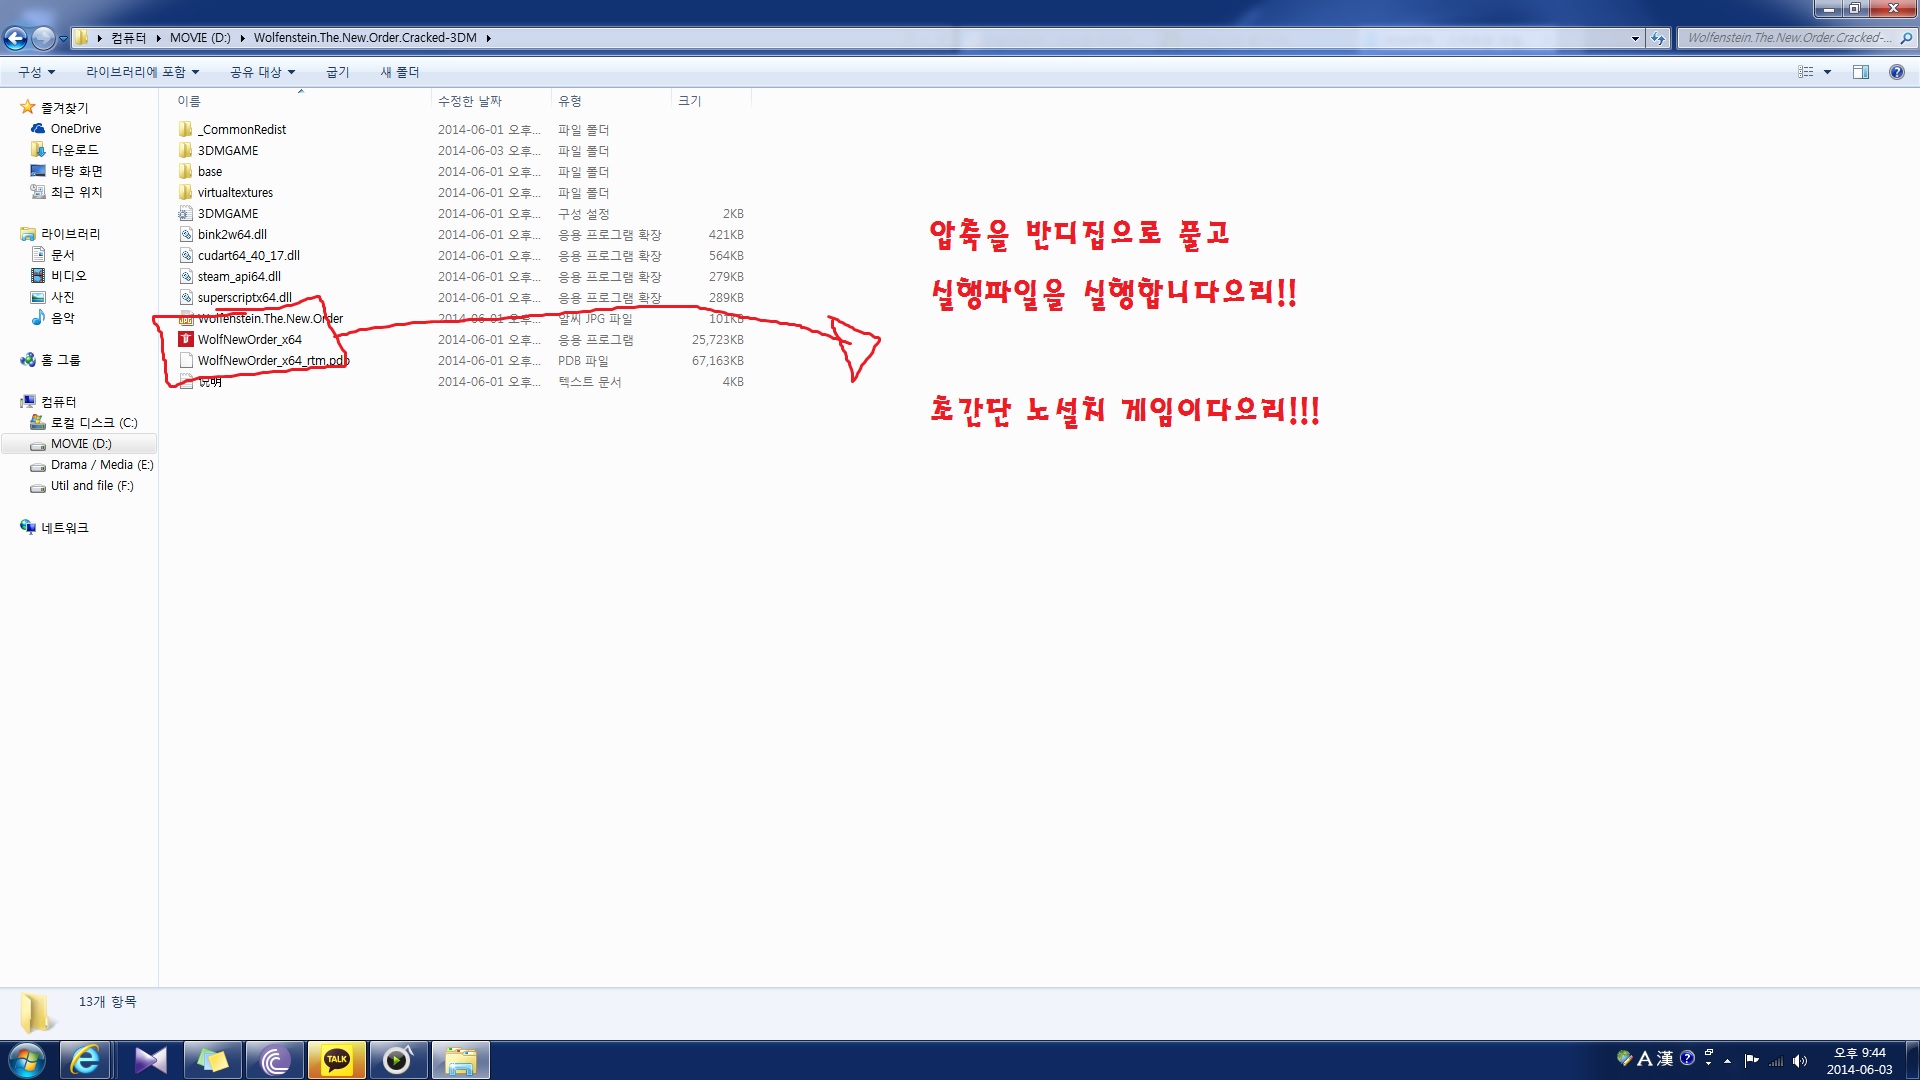Select the _CommonRedist folder icon
This screenshot has height=1080, width=1920.
point(185,129)
